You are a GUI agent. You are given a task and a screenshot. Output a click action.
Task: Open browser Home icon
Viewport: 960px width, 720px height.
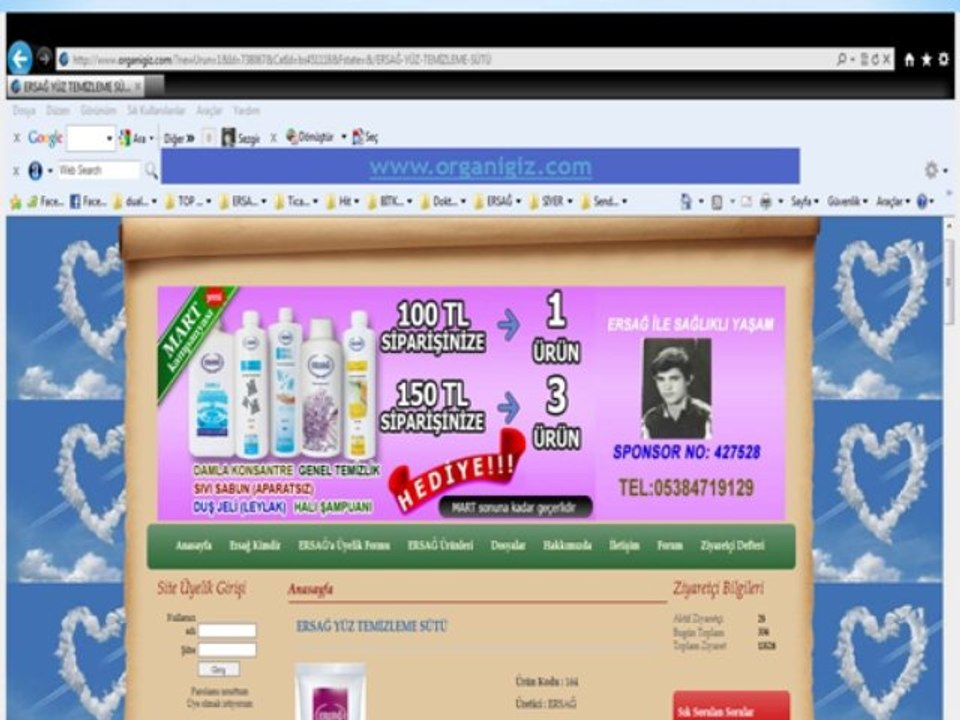click(x=909, y=59)
